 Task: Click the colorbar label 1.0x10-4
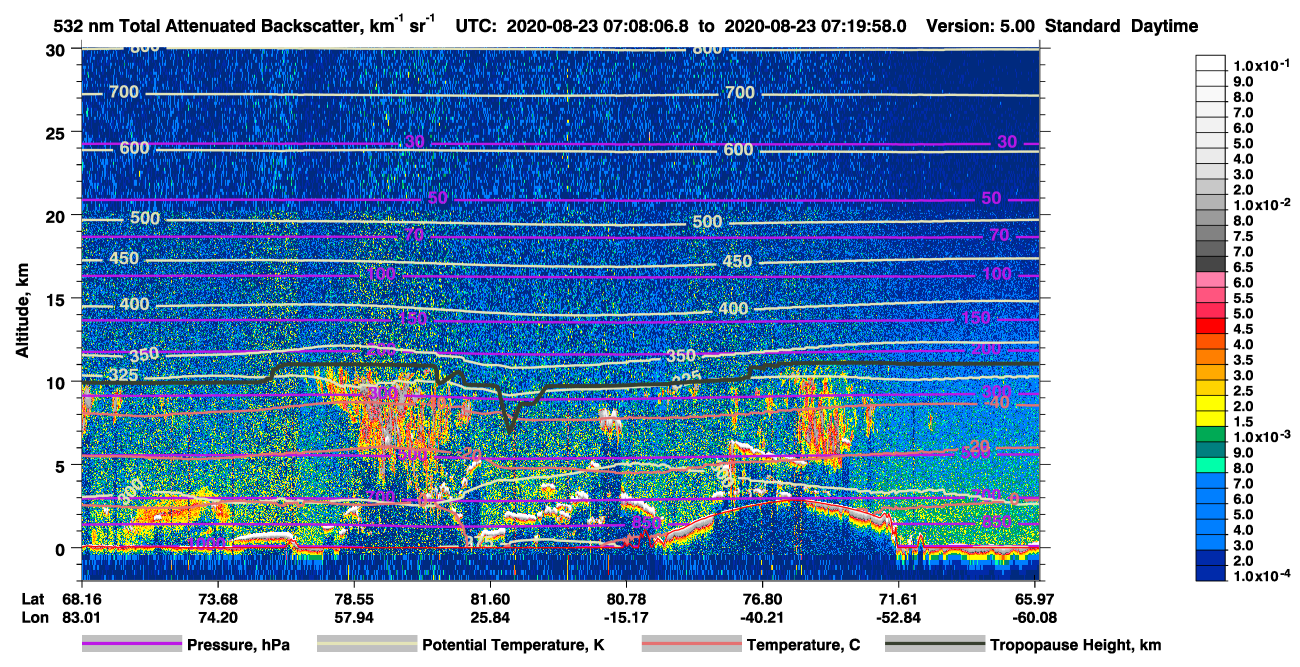pos(1261,578)
